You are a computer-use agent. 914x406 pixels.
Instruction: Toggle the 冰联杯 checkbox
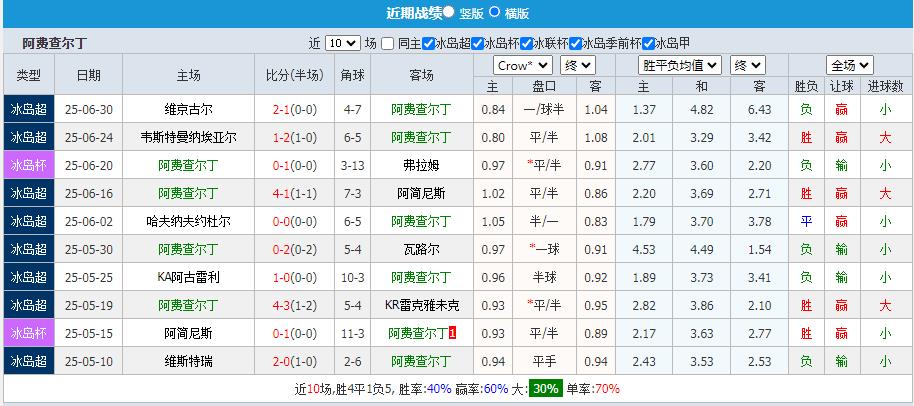[527, 43]
